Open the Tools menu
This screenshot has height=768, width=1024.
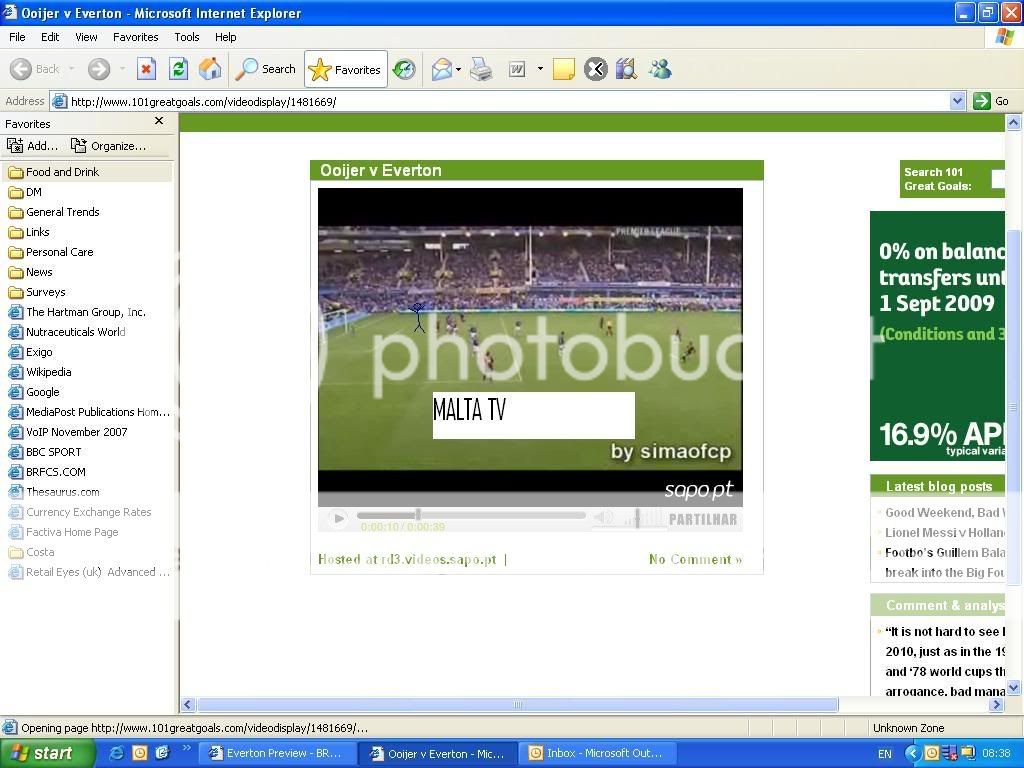(187, 37)
